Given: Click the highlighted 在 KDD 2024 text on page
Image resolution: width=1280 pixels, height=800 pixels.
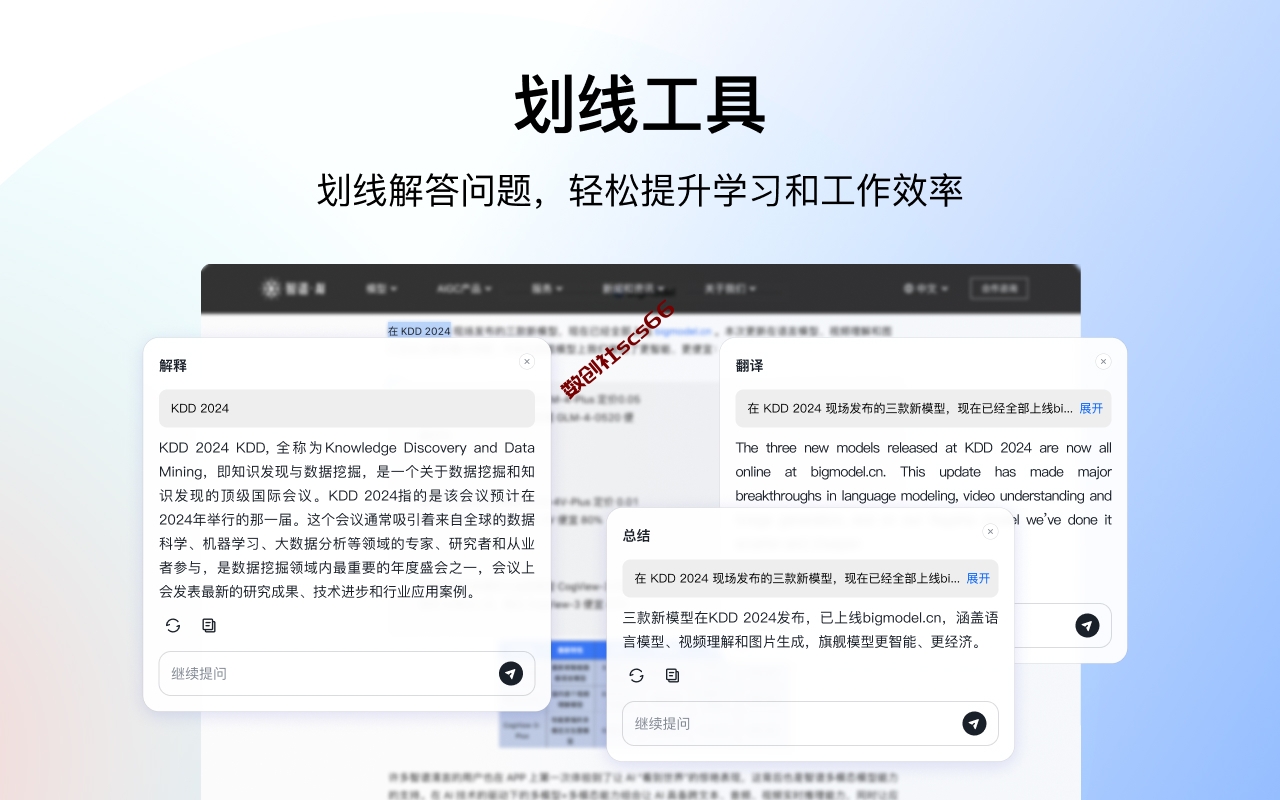Looking at the screenshot, I should (x=419, y=331).
